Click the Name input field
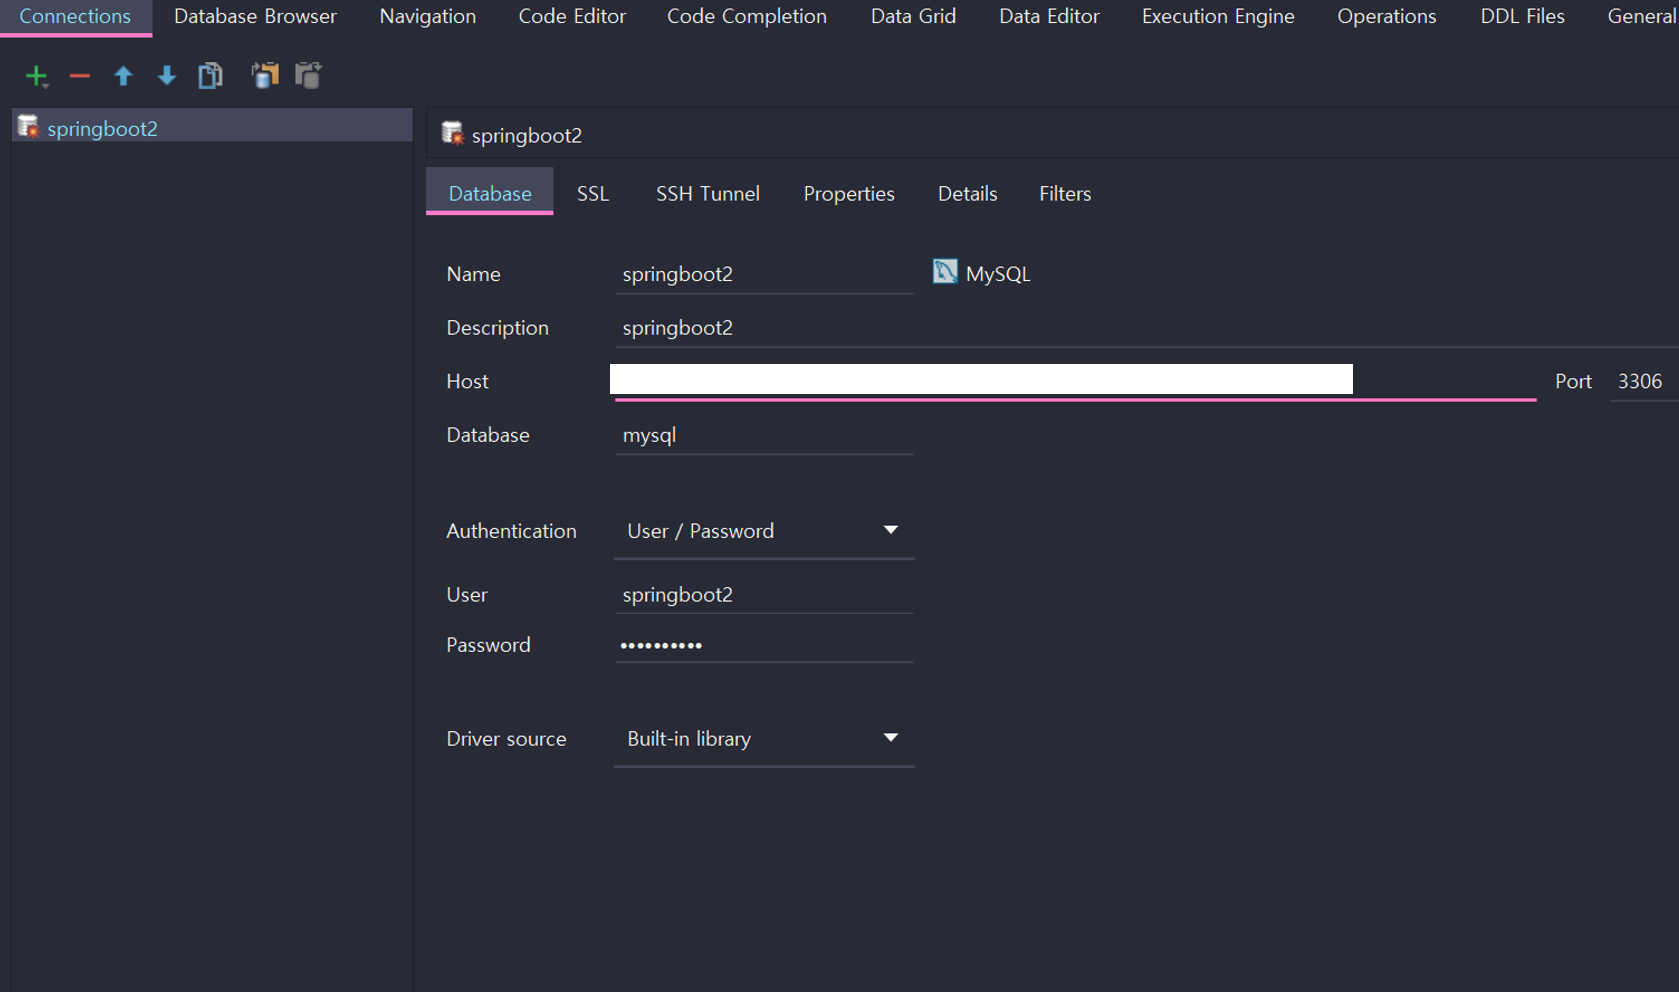Image resolution: width=1679 pixels, height=992 pixels. pyautogui.click(x=764, y=274)
